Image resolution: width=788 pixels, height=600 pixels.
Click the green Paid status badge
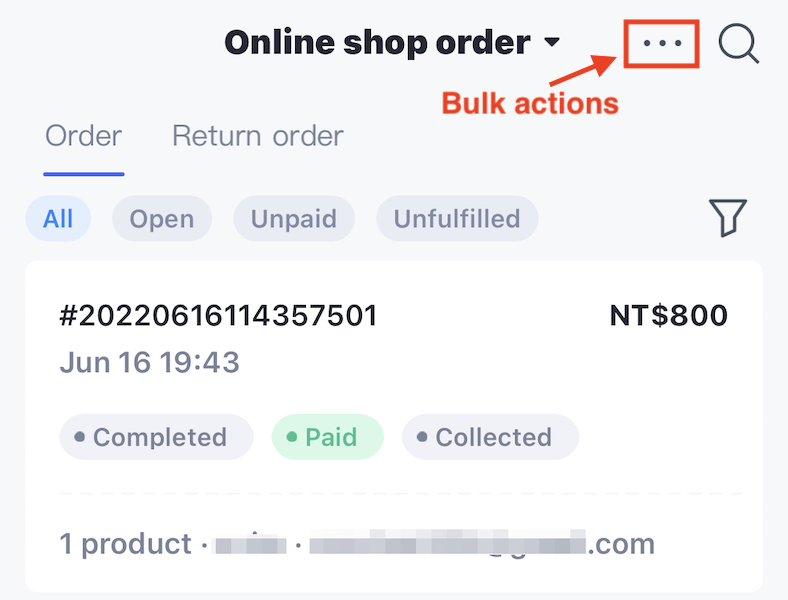pos(328,437)
